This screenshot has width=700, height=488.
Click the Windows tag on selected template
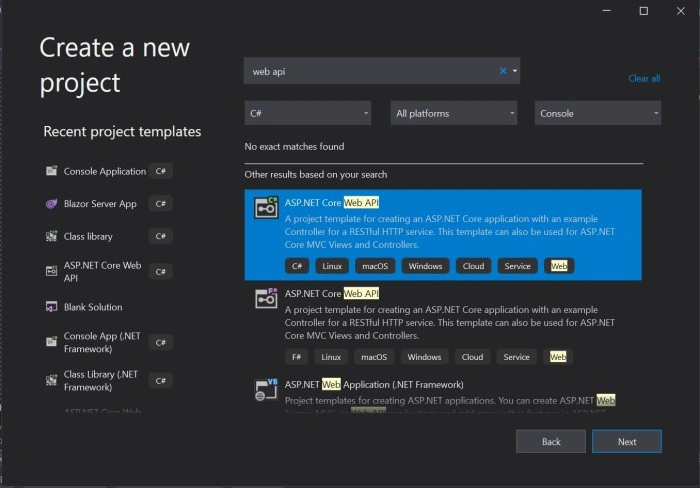coord(425,266)
